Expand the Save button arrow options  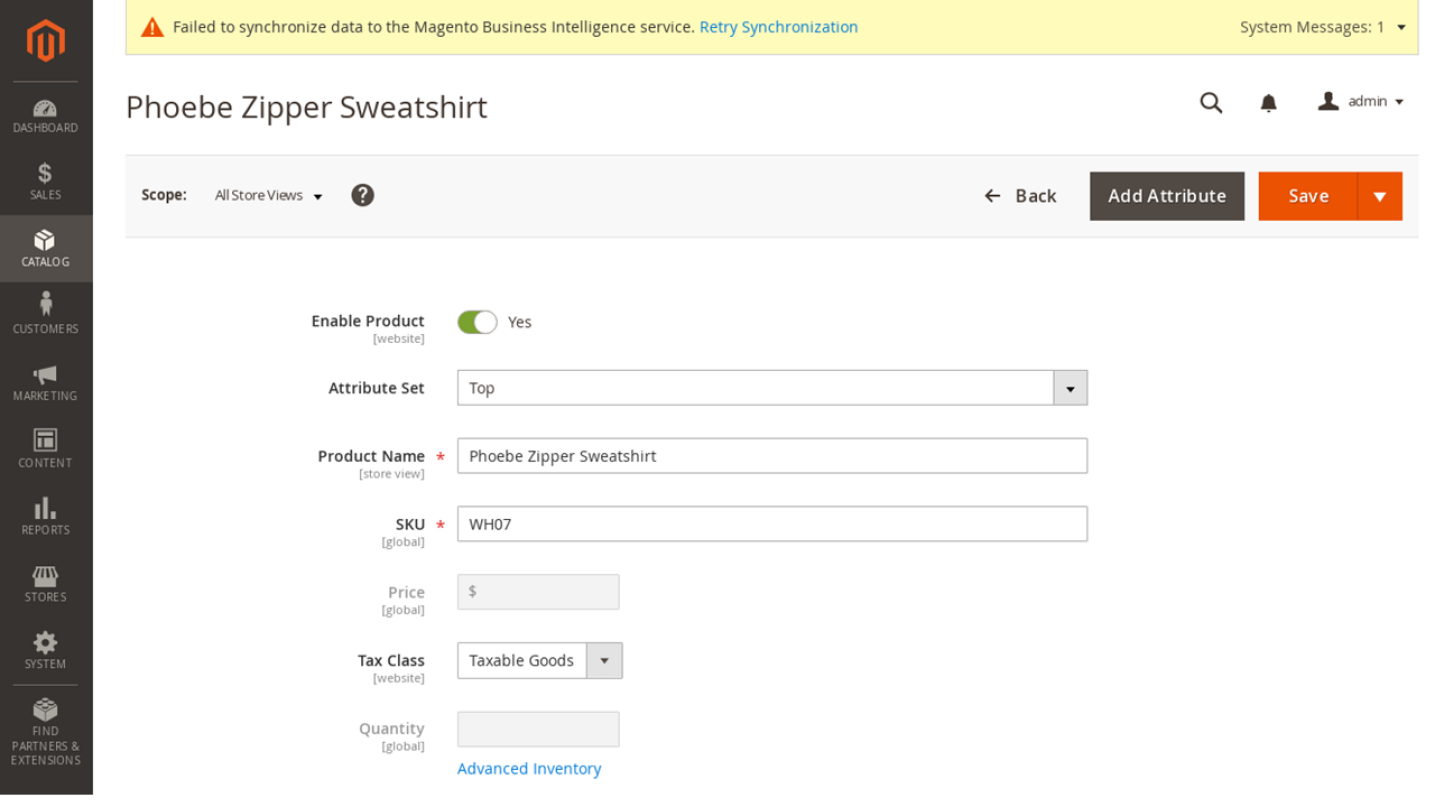[x=1380, y=196]
